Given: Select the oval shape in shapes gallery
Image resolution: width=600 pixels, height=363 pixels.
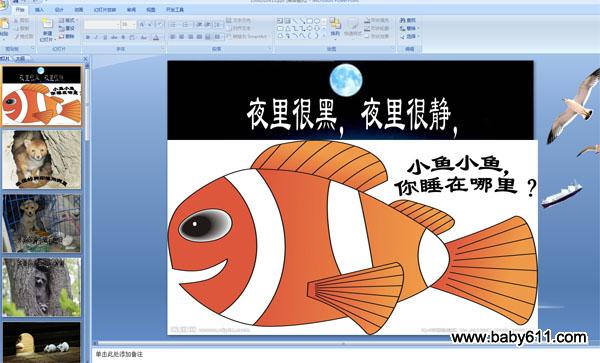Looking at the screenshot, I should pos(317,21).
